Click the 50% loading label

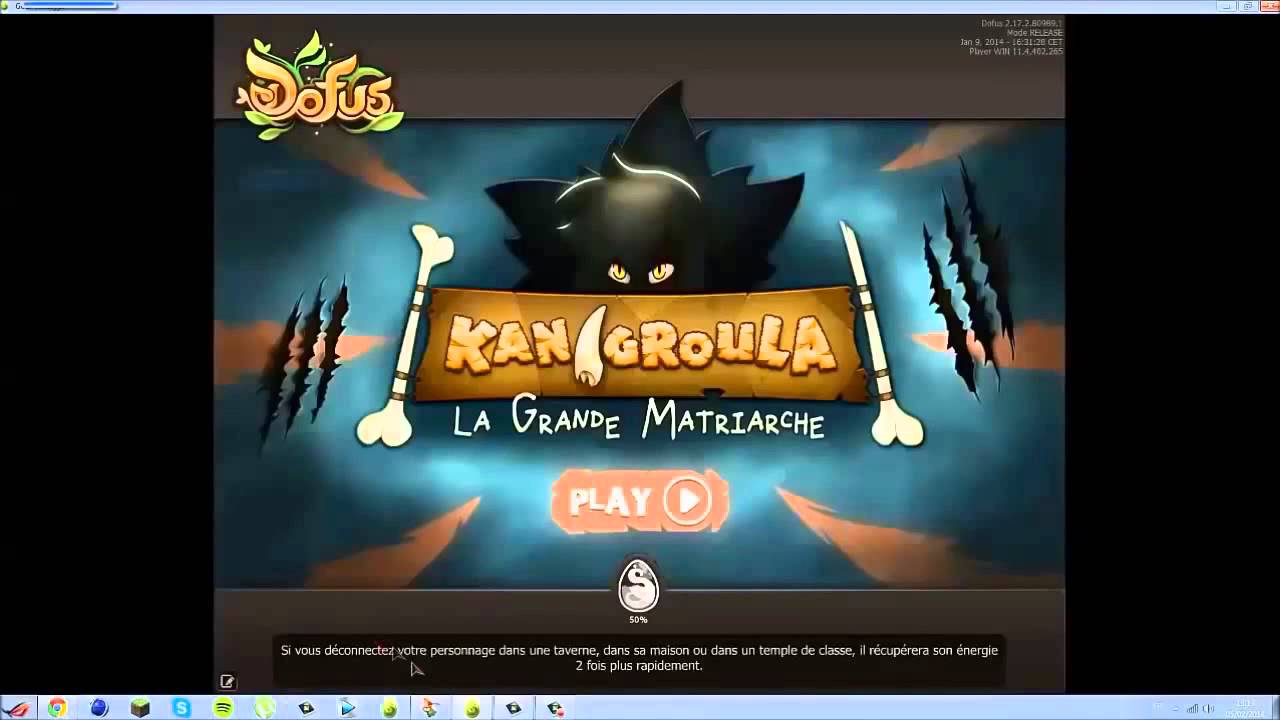tap(638, 620)
